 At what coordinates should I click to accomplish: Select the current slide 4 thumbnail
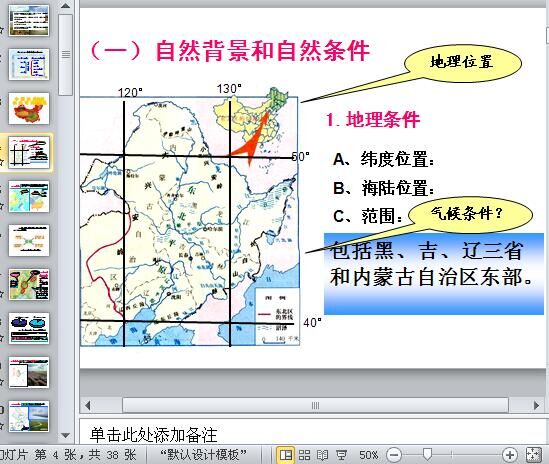pyautogui.click(x=29, y=153)
